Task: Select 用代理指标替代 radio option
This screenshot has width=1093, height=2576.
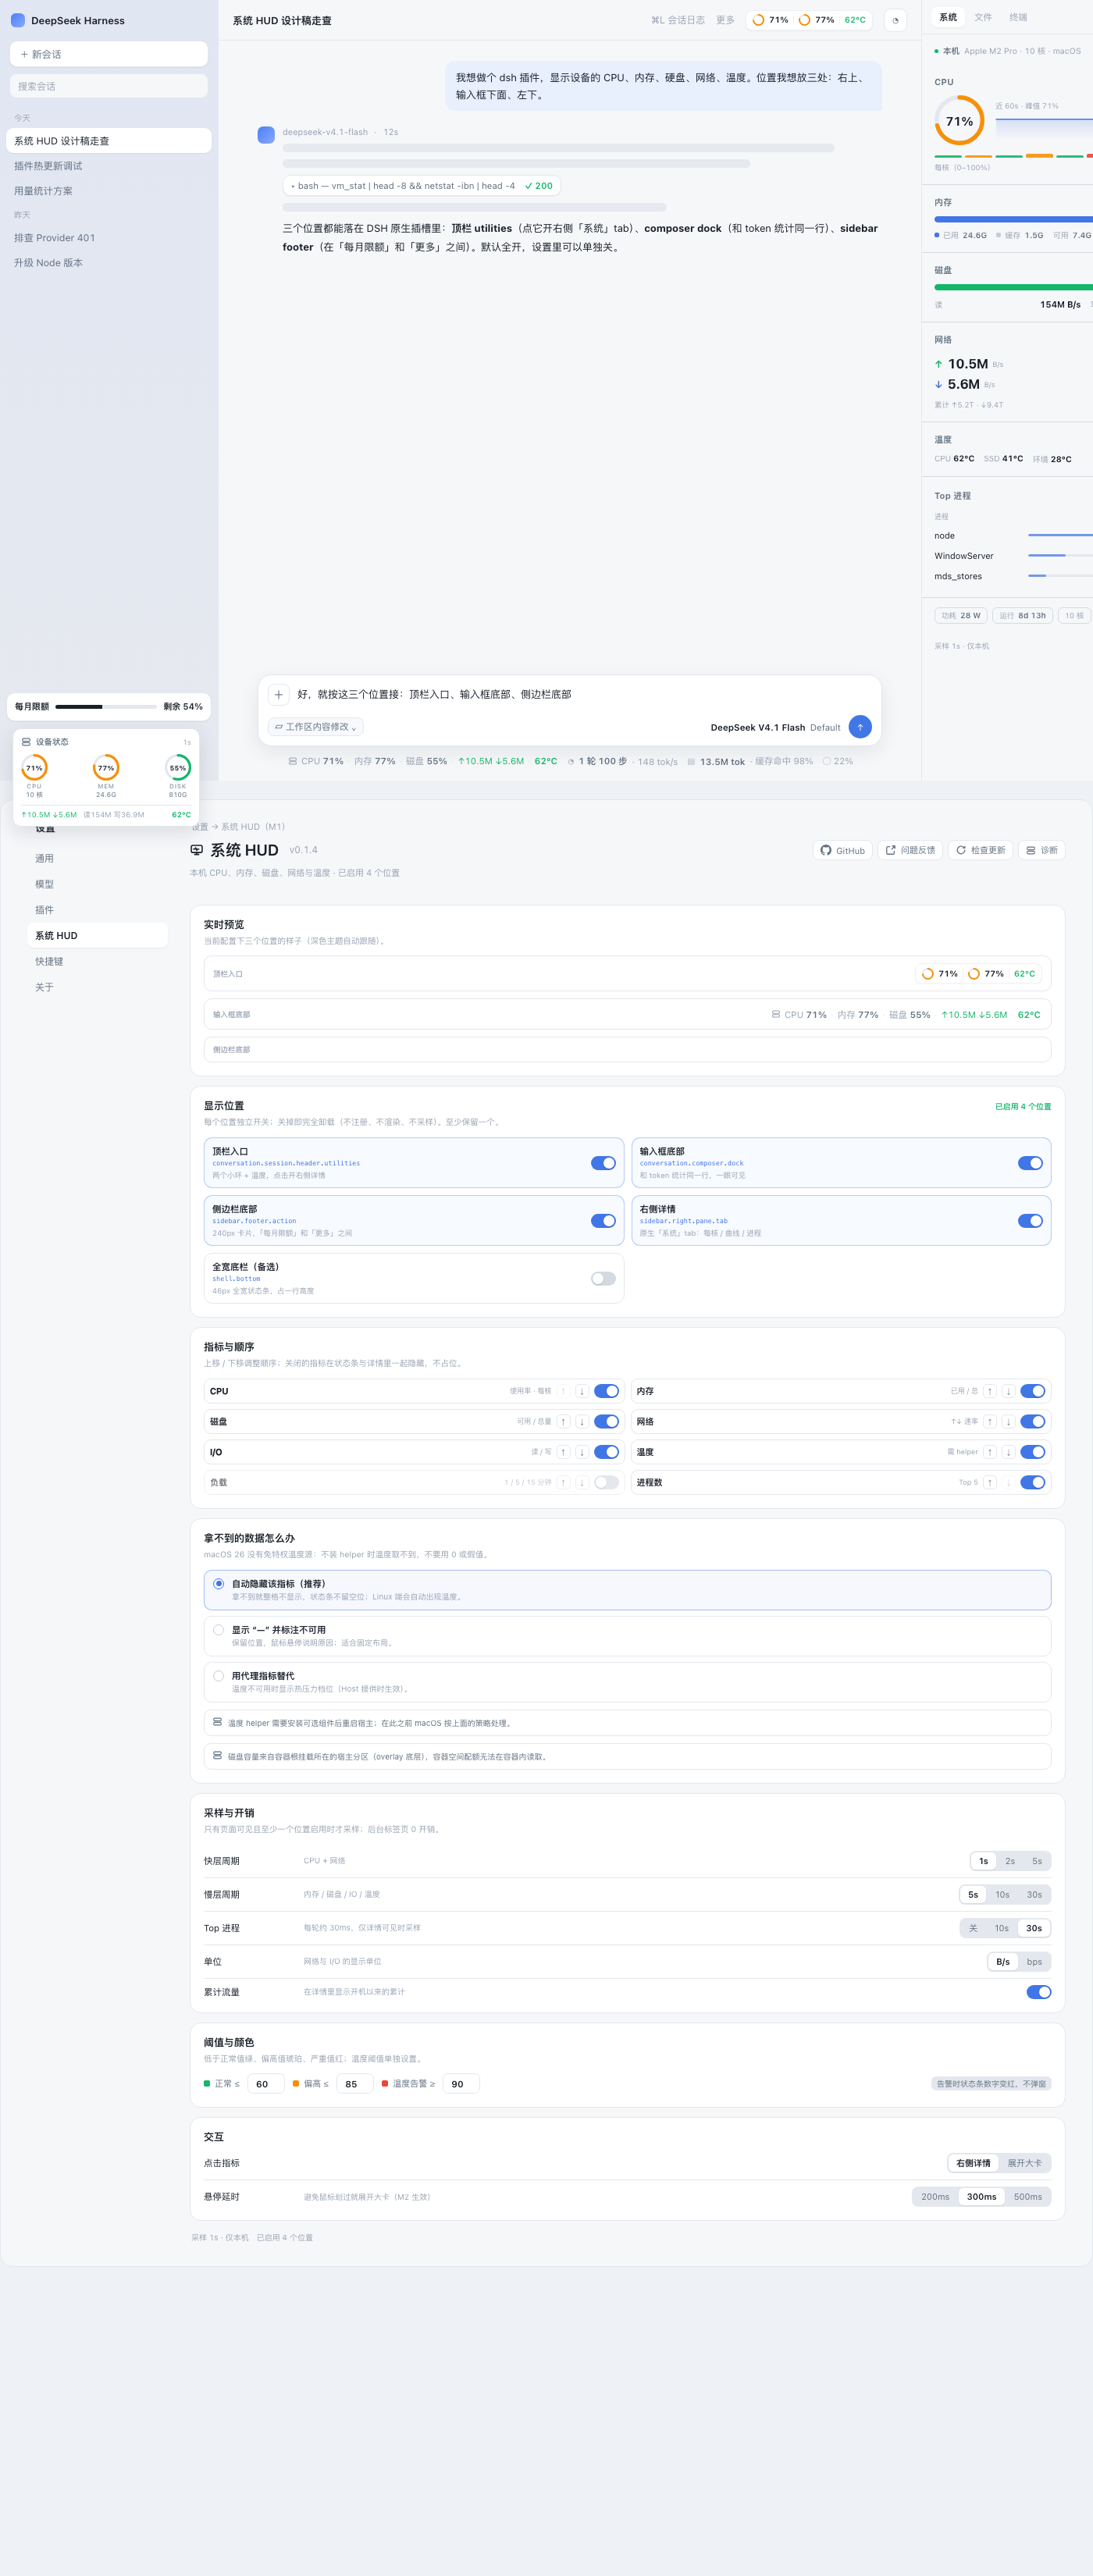Action: (x=218, y=1676)
